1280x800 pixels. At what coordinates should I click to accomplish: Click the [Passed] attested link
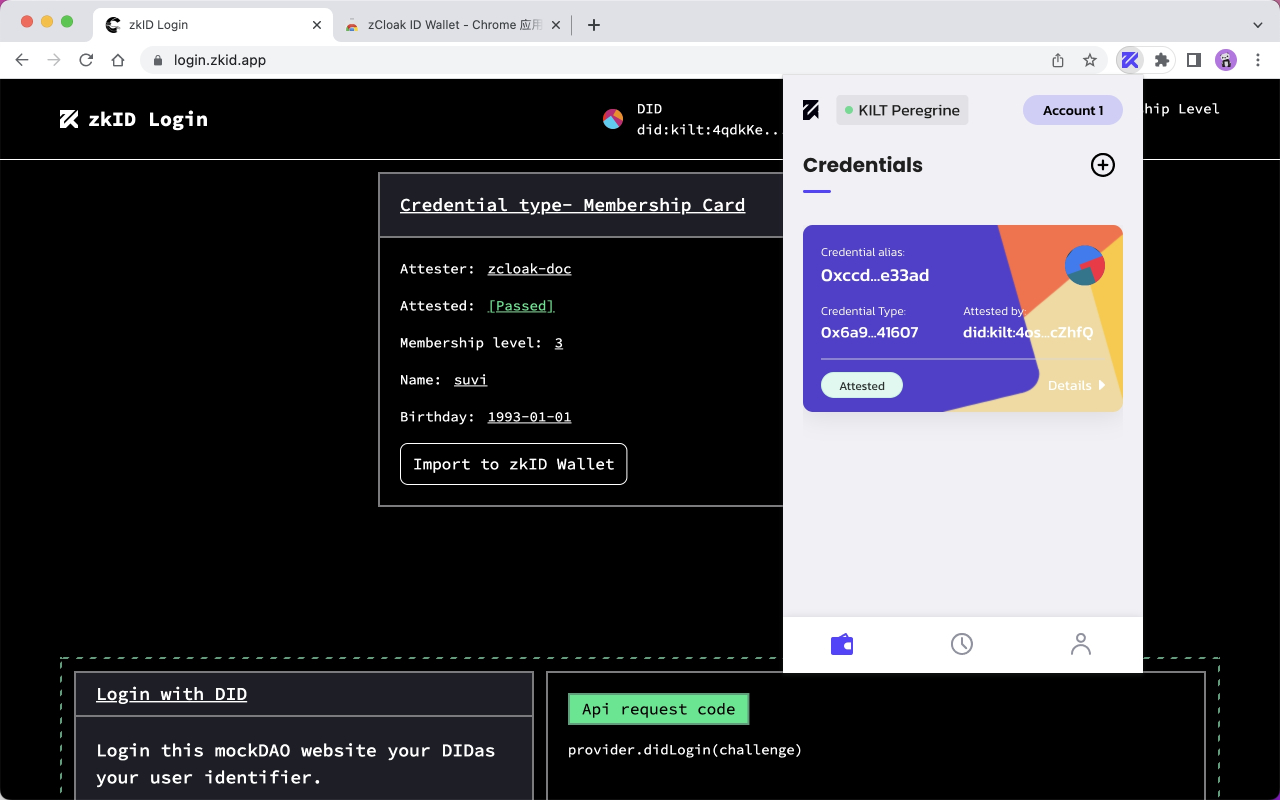(x=520, y=306)
